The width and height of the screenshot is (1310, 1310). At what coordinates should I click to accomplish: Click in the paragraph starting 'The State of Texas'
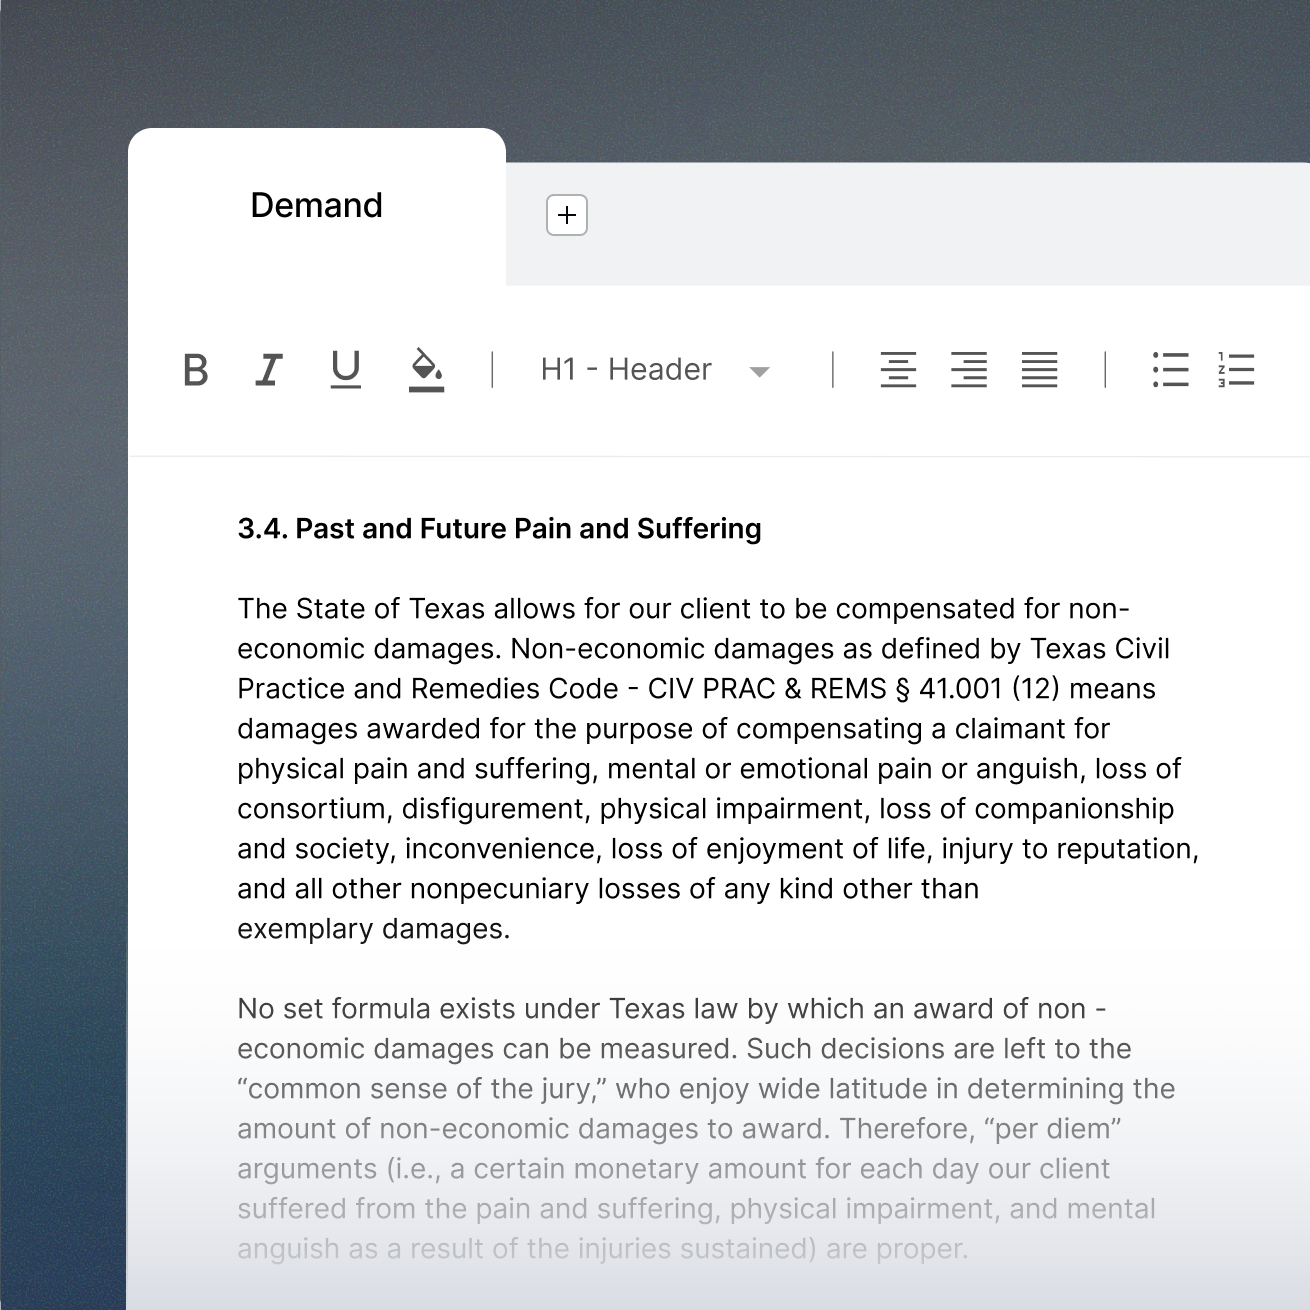pyautogui.click(x=700, y=729)
